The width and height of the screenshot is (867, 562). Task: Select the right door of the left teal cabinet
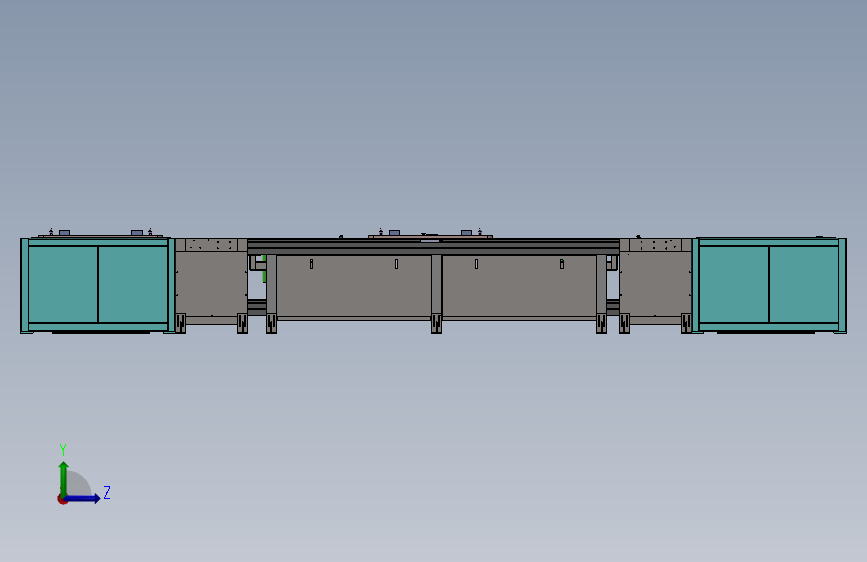(x=133, y=284)
